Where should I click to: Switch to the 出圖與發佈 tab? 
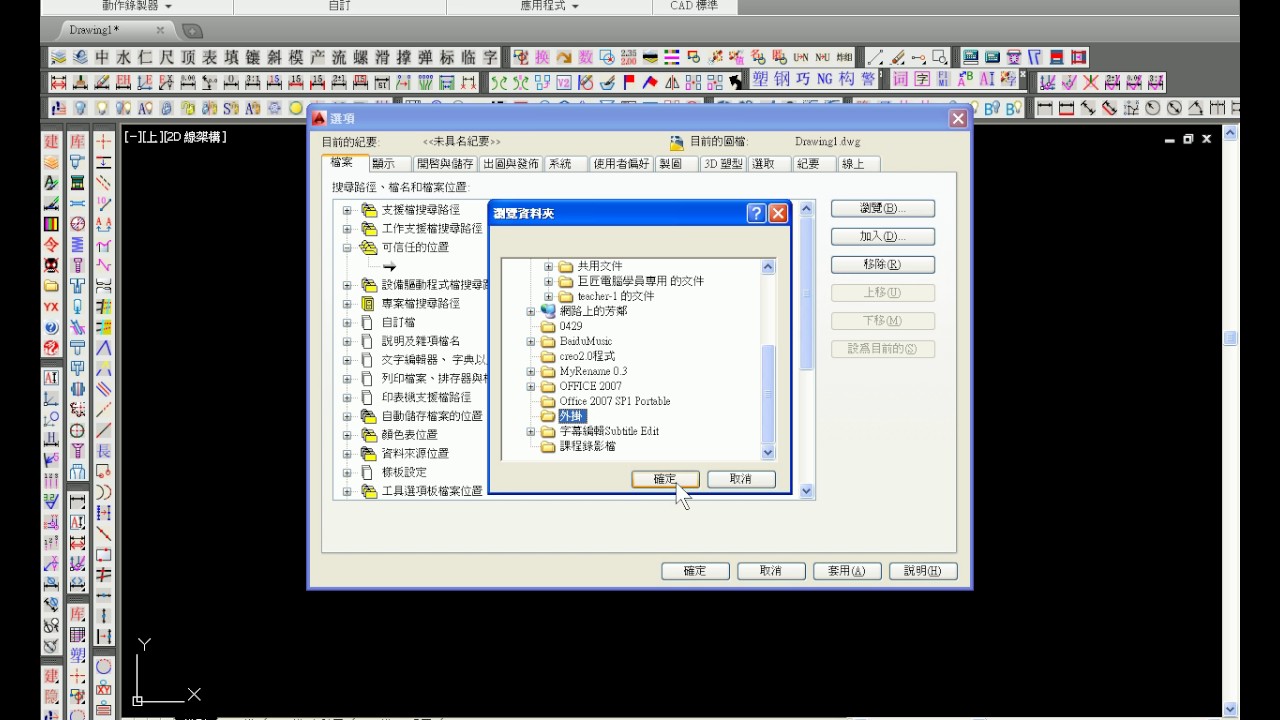pos(510,163)
